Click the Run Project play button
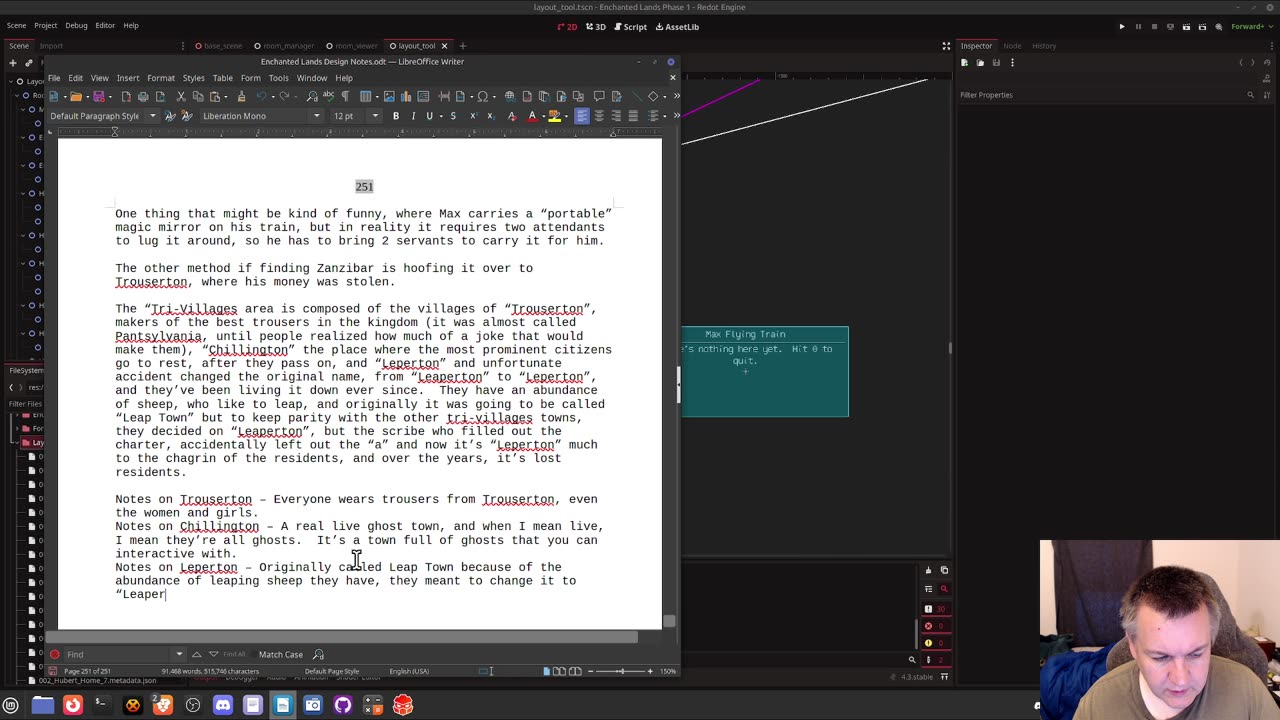This screenshot has width=1280, height=720. click(1121, 27)
